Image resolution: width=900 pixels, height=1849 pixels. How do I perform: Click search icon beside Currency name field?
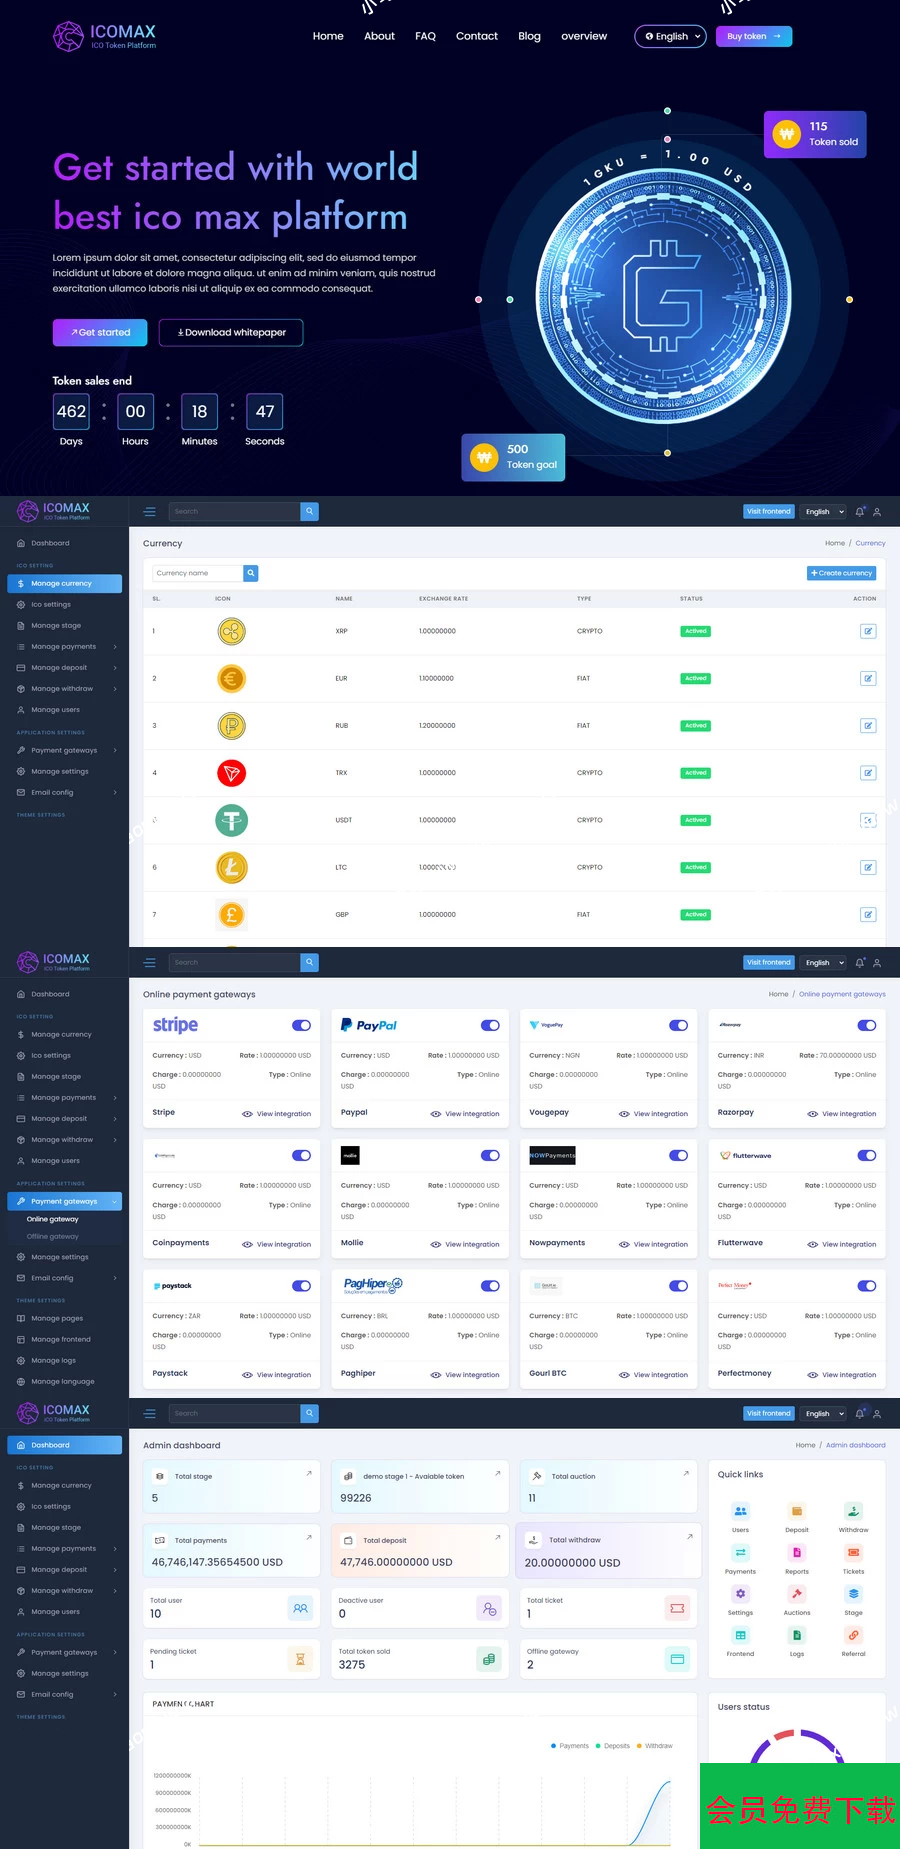(251, 573)
